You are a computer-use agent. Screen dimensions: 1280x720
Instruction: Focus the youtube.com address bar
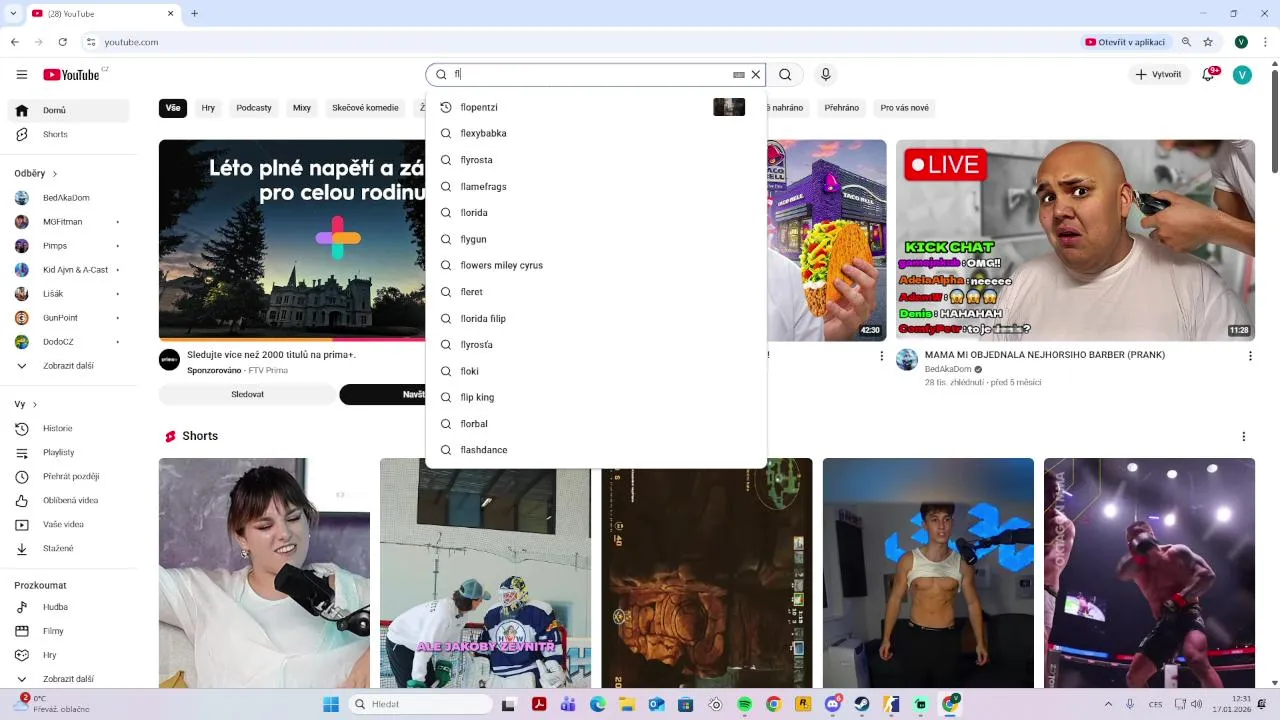coord(578,42)
